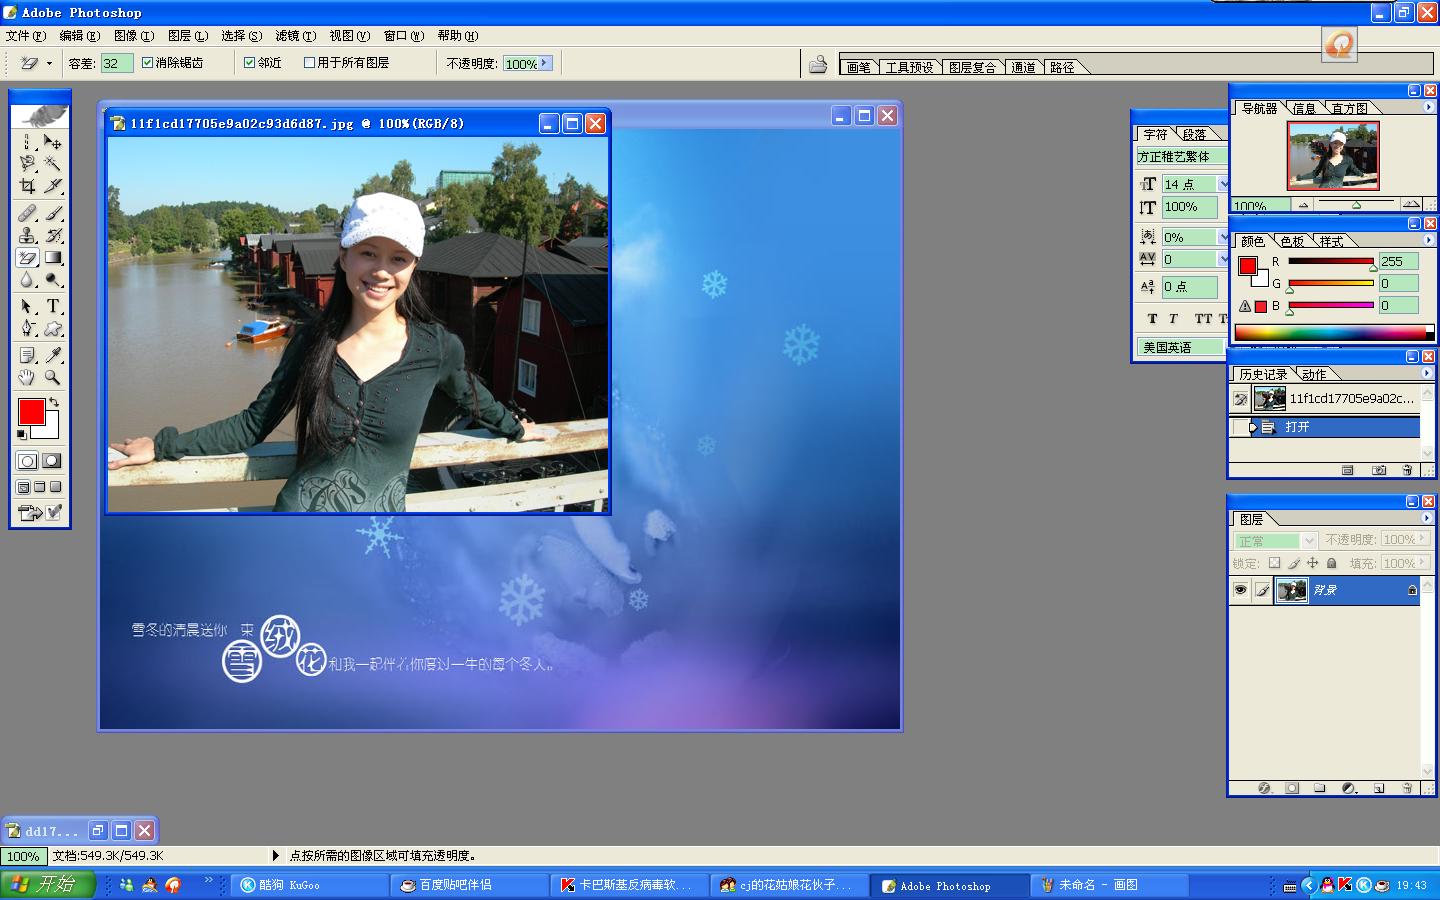1440x900 pixels.
Task: Open the kerning 0% dropdown arrow
Action: tap(1223, 237)
